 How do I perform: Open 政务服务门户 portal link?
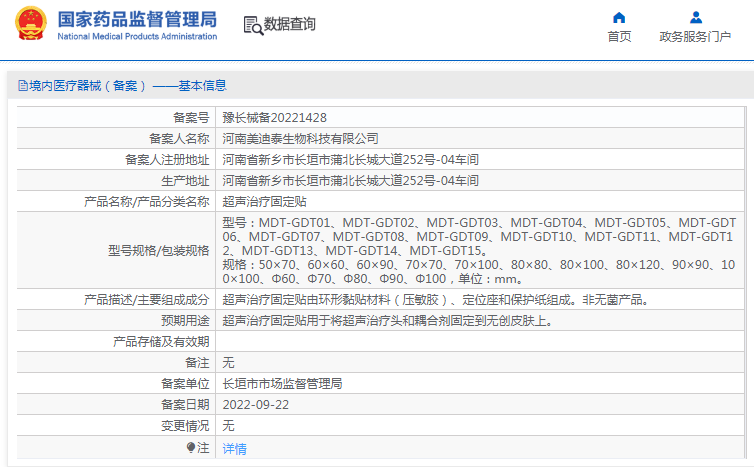(x=695, y=37)
